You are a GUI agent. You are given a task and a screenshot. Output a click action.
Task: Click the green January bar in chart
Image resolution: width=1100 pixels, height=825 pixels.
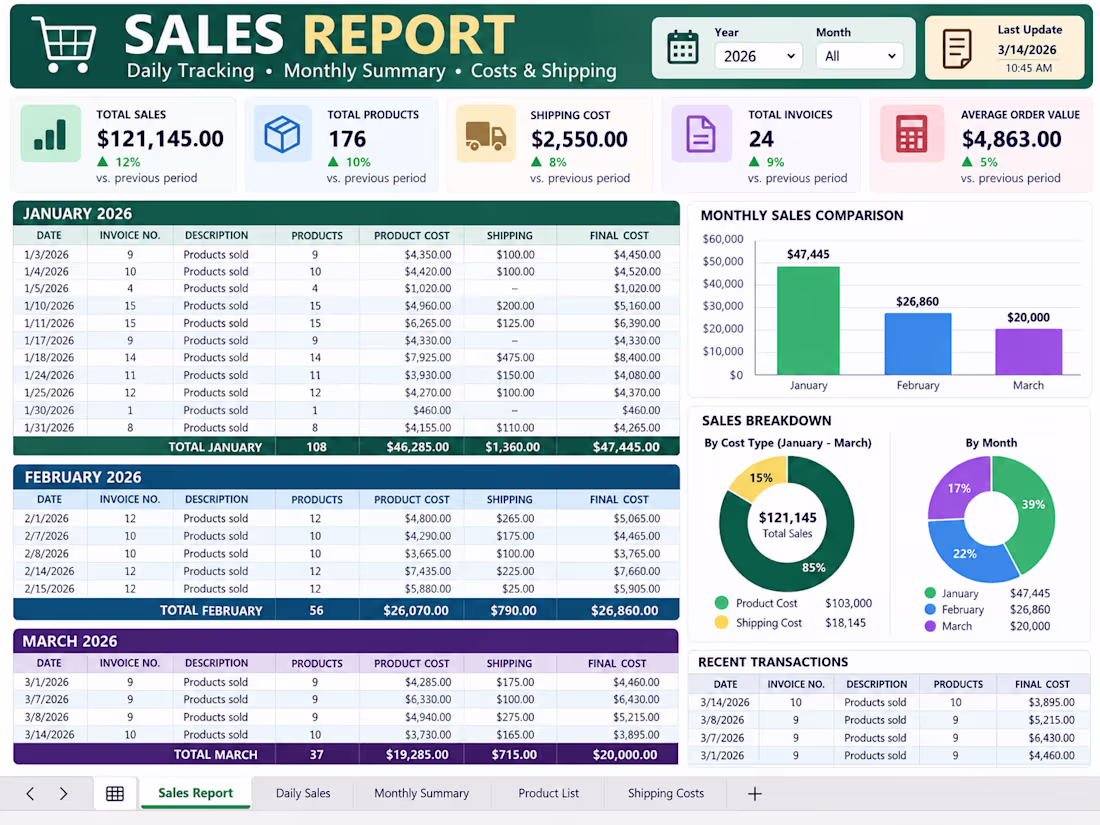[x=808, y=321]
